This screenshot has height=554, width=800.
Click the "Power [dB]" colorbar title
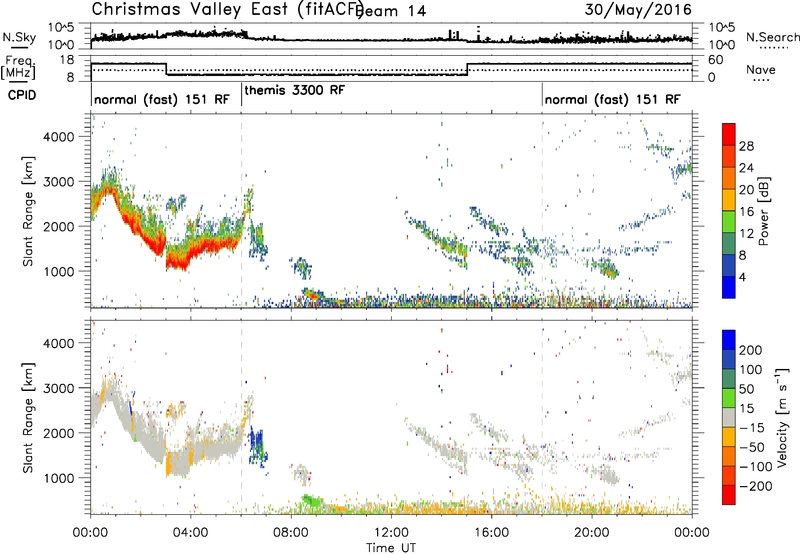point(763,211)
